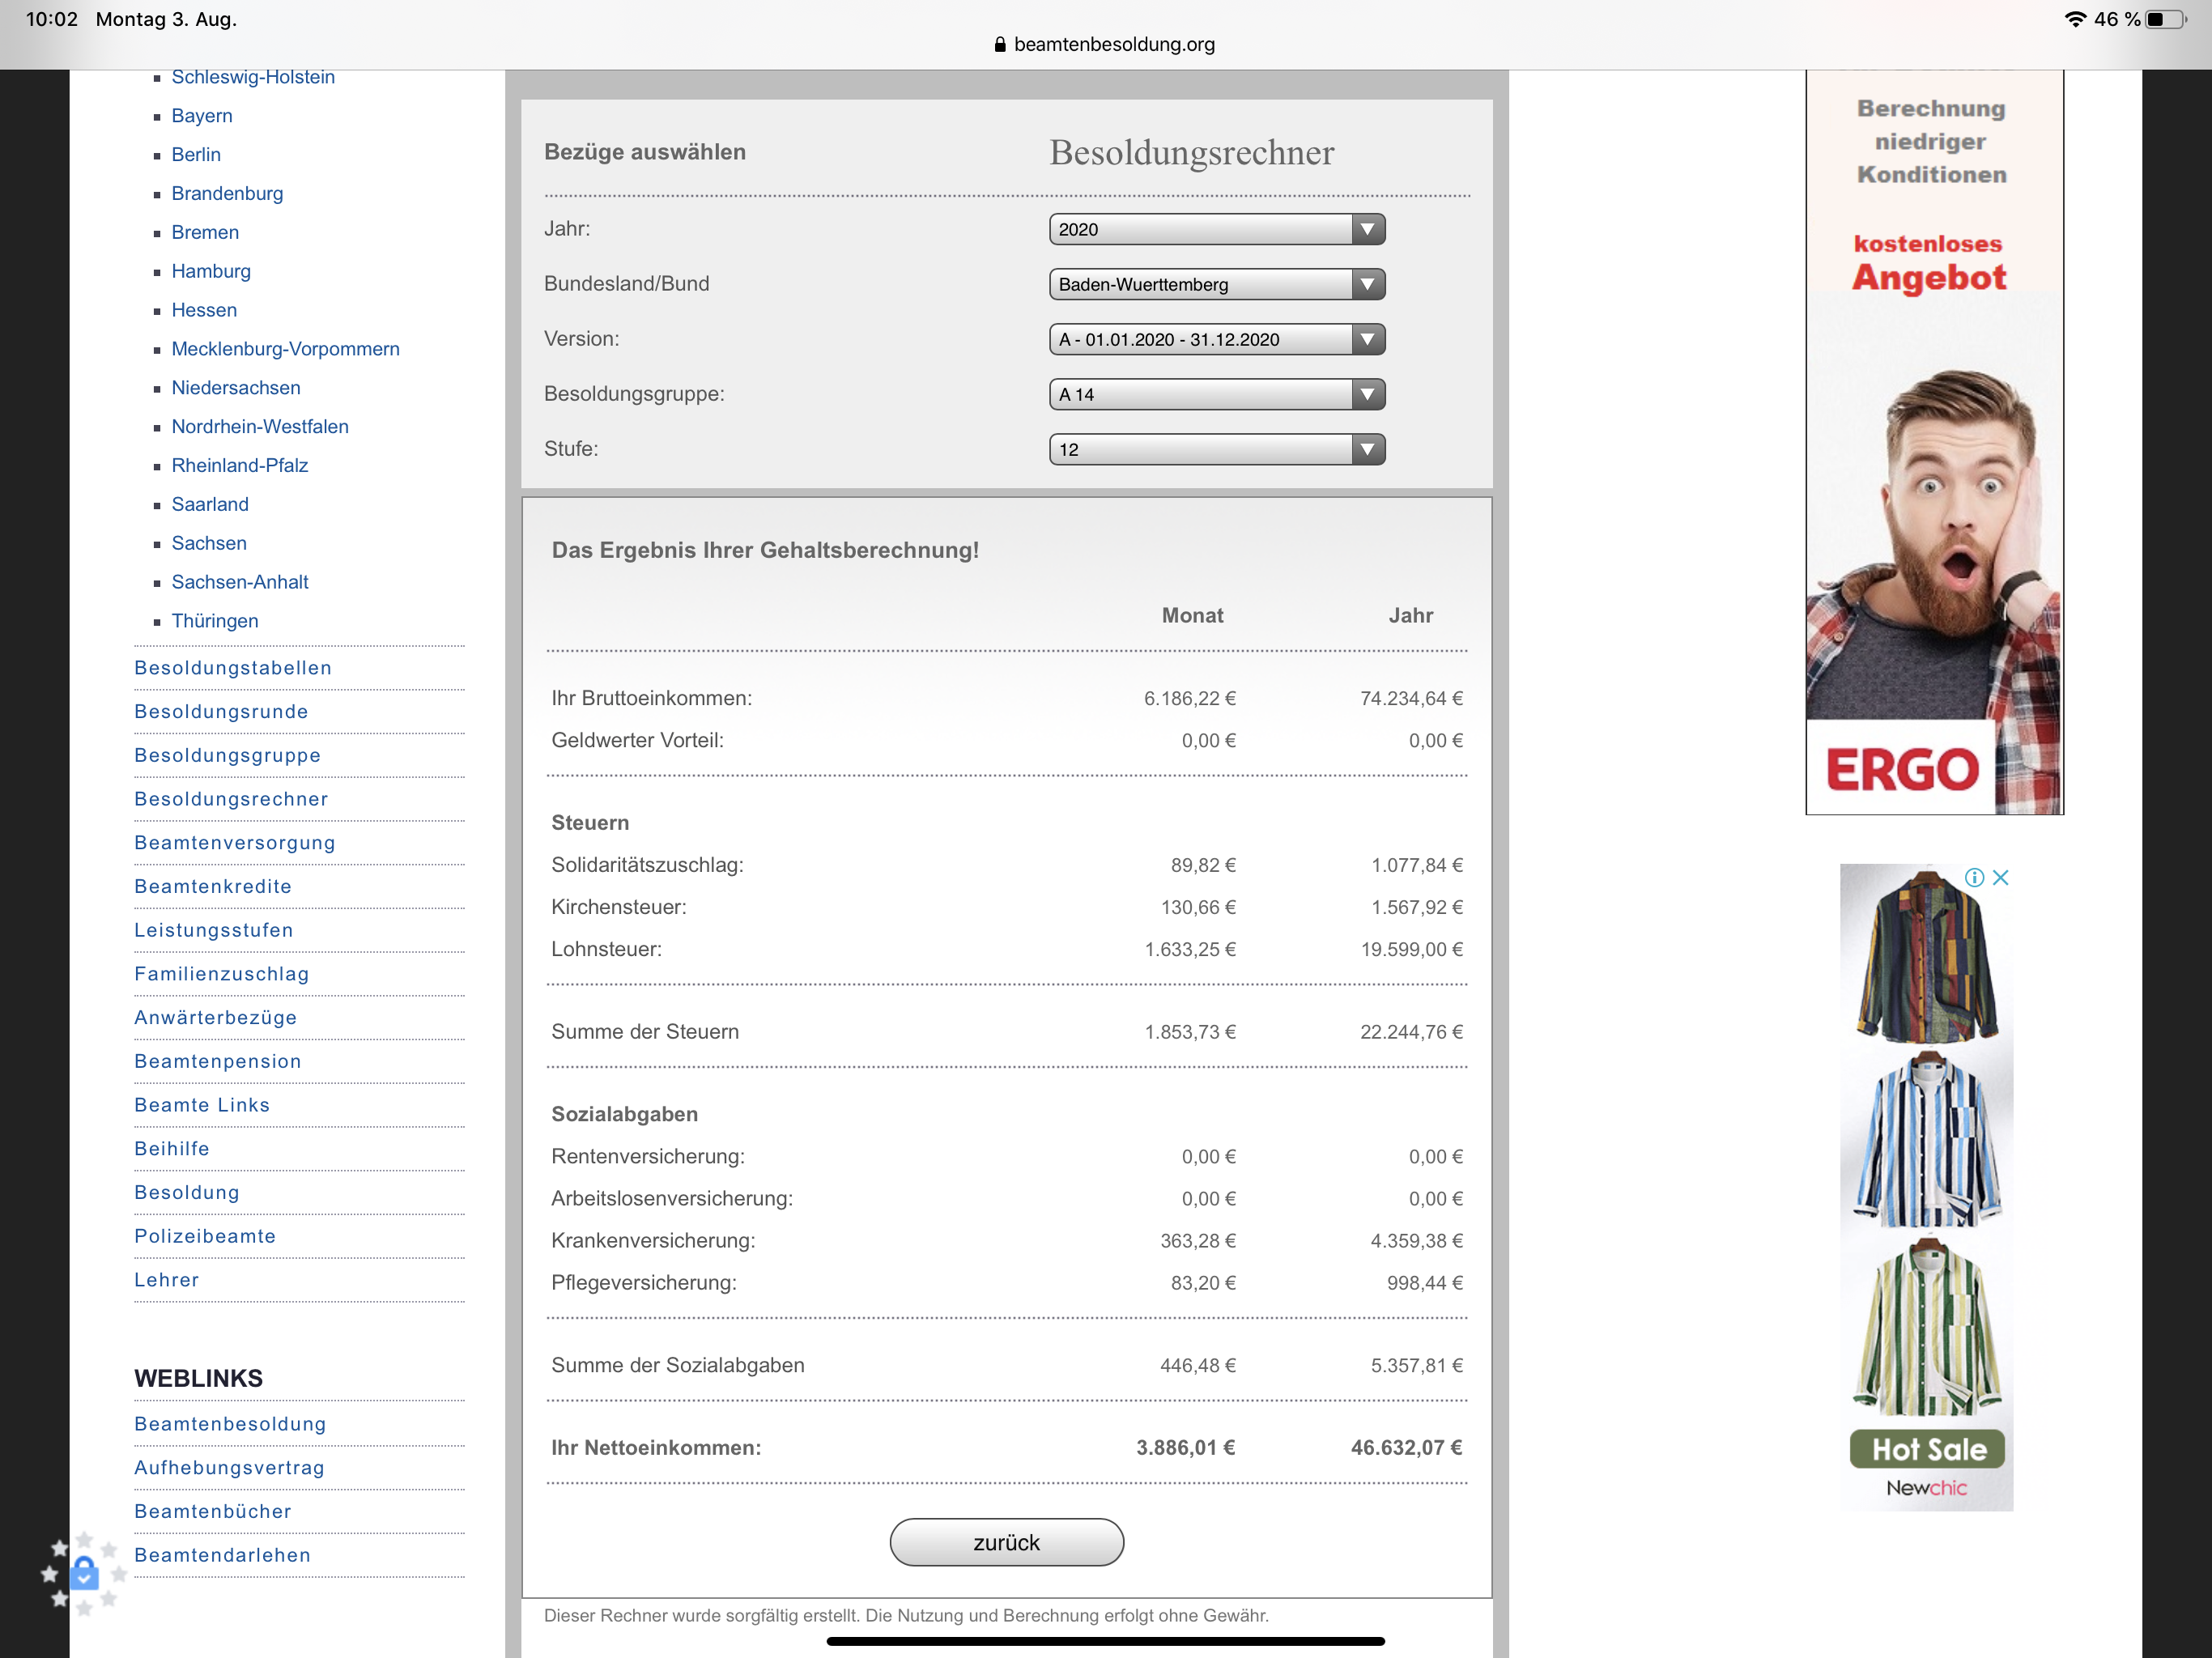The height and width of the screenshot is (1658, 2212).
Task: Click the ERGO logo in advertisement
Action: [x=1902, y=770]
